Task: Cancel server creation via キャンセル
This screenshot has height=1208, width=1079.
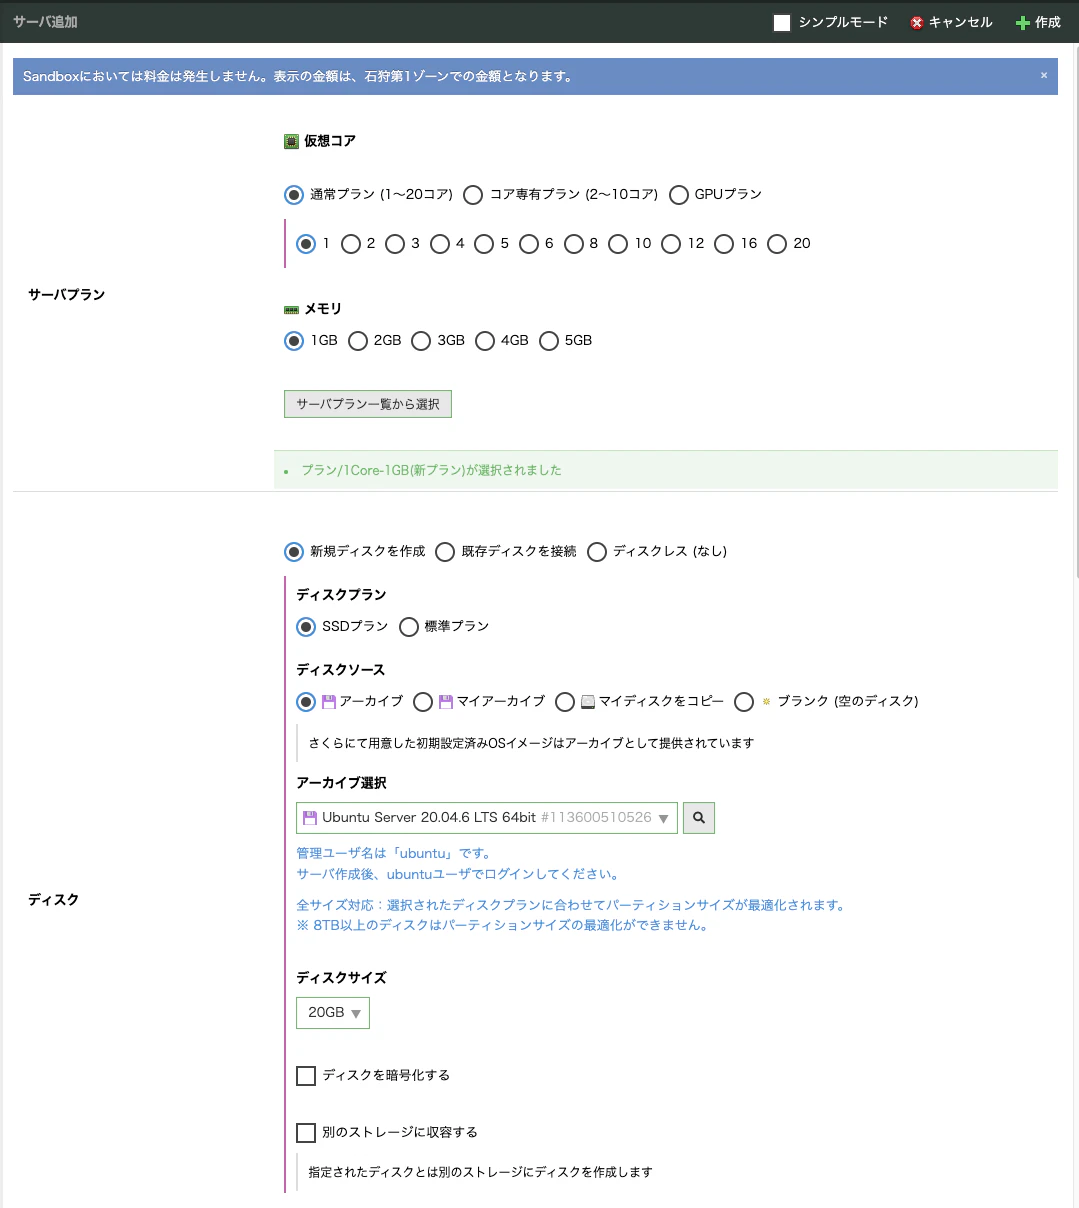Action: [950, 21]
